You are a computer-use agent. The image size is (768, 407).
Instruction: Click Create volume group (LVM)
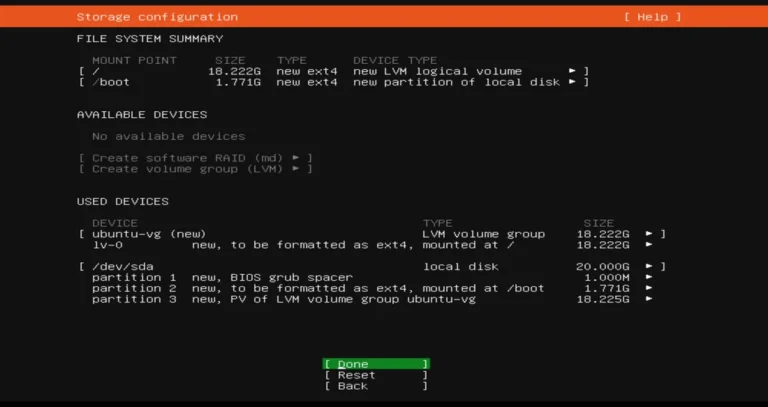(195, 169)
